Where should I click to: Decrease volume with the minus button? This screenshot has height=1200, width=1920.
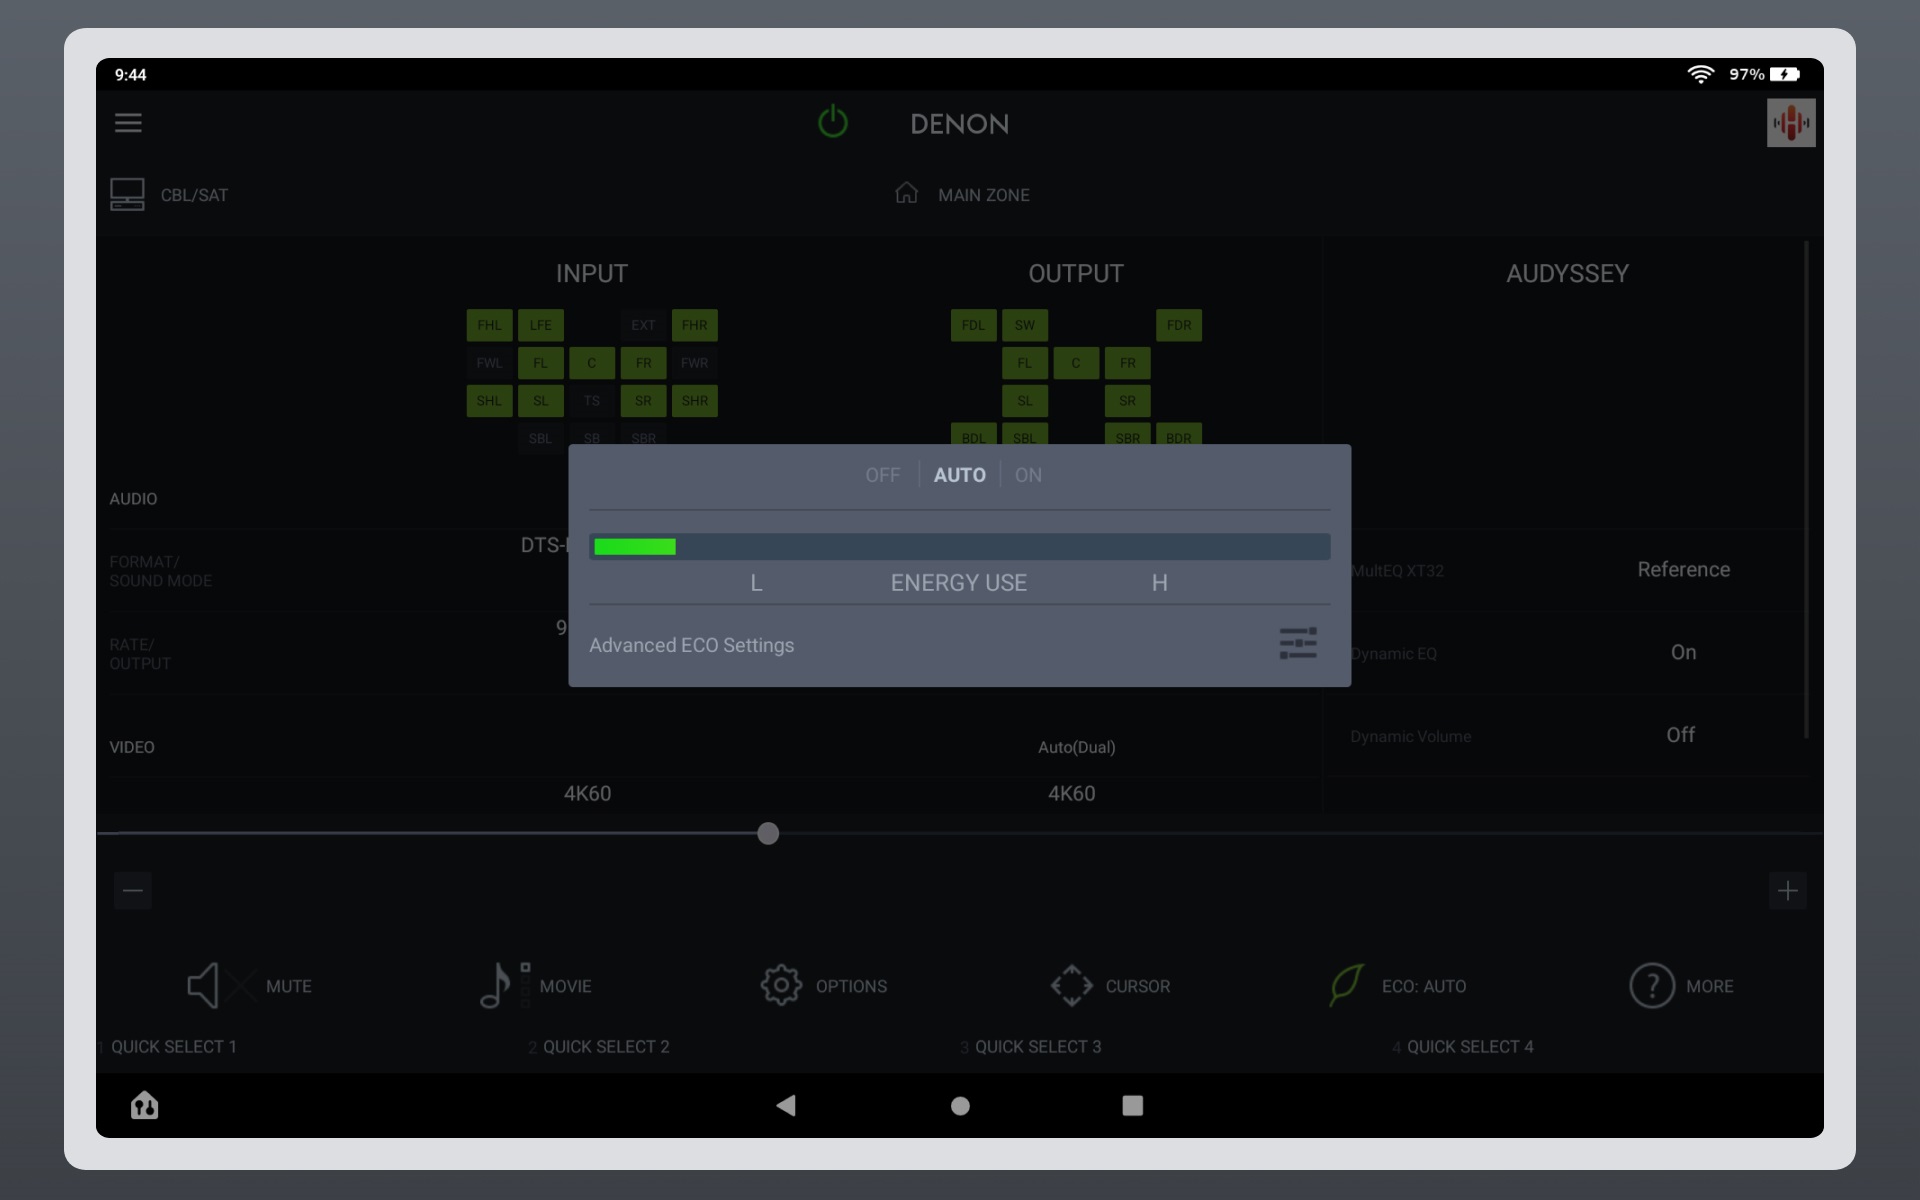(x=132, y=890)
